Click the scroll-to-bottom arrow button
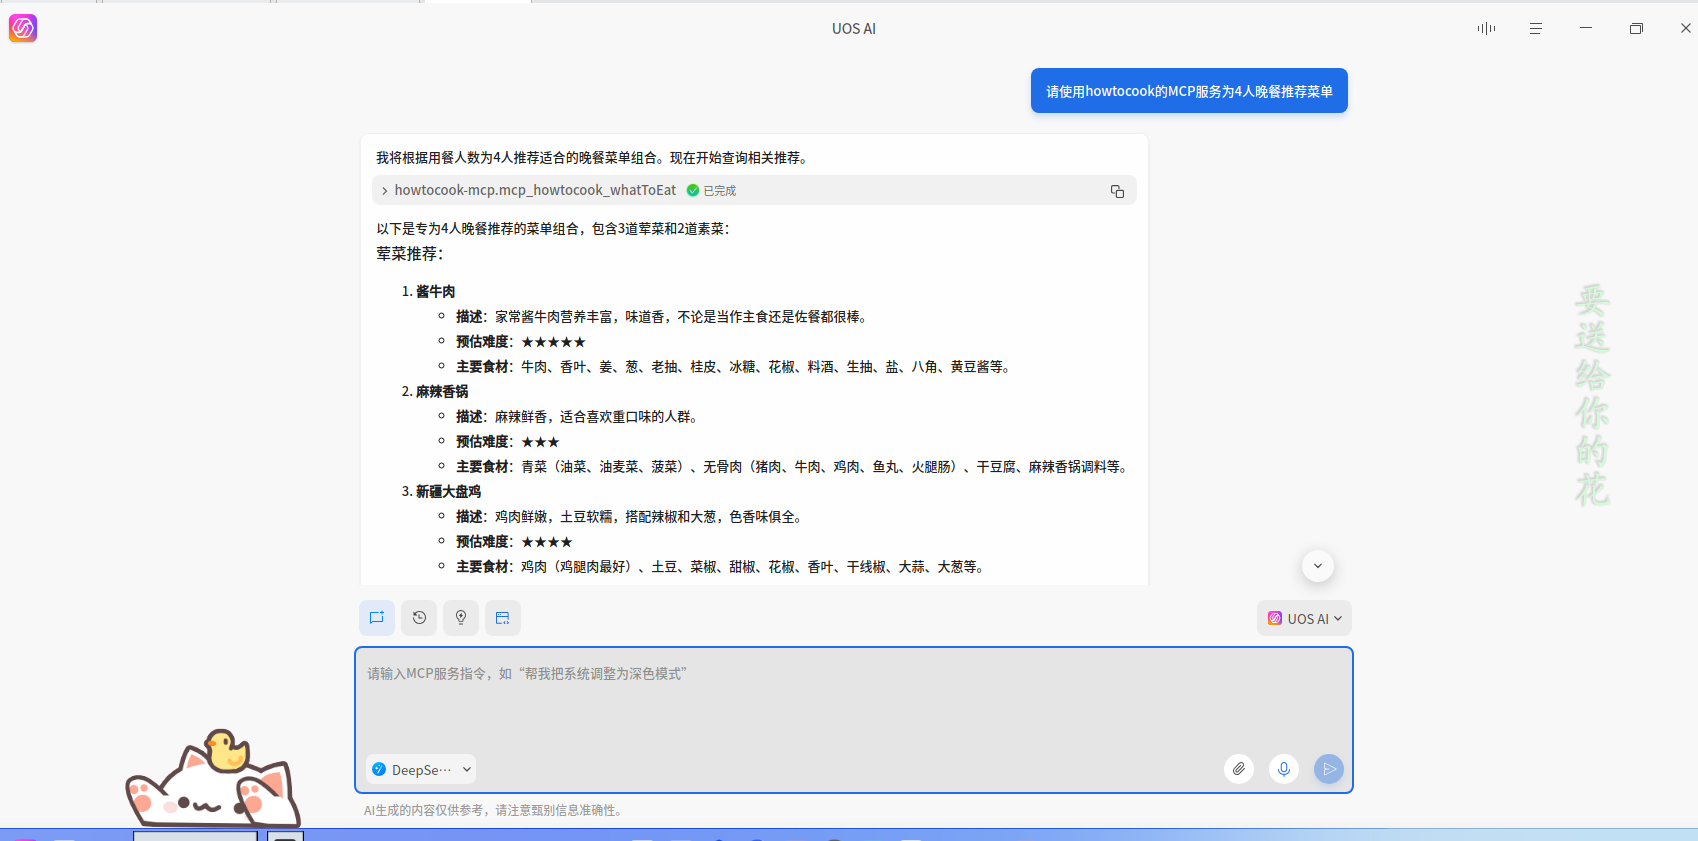 point(1318,566)
